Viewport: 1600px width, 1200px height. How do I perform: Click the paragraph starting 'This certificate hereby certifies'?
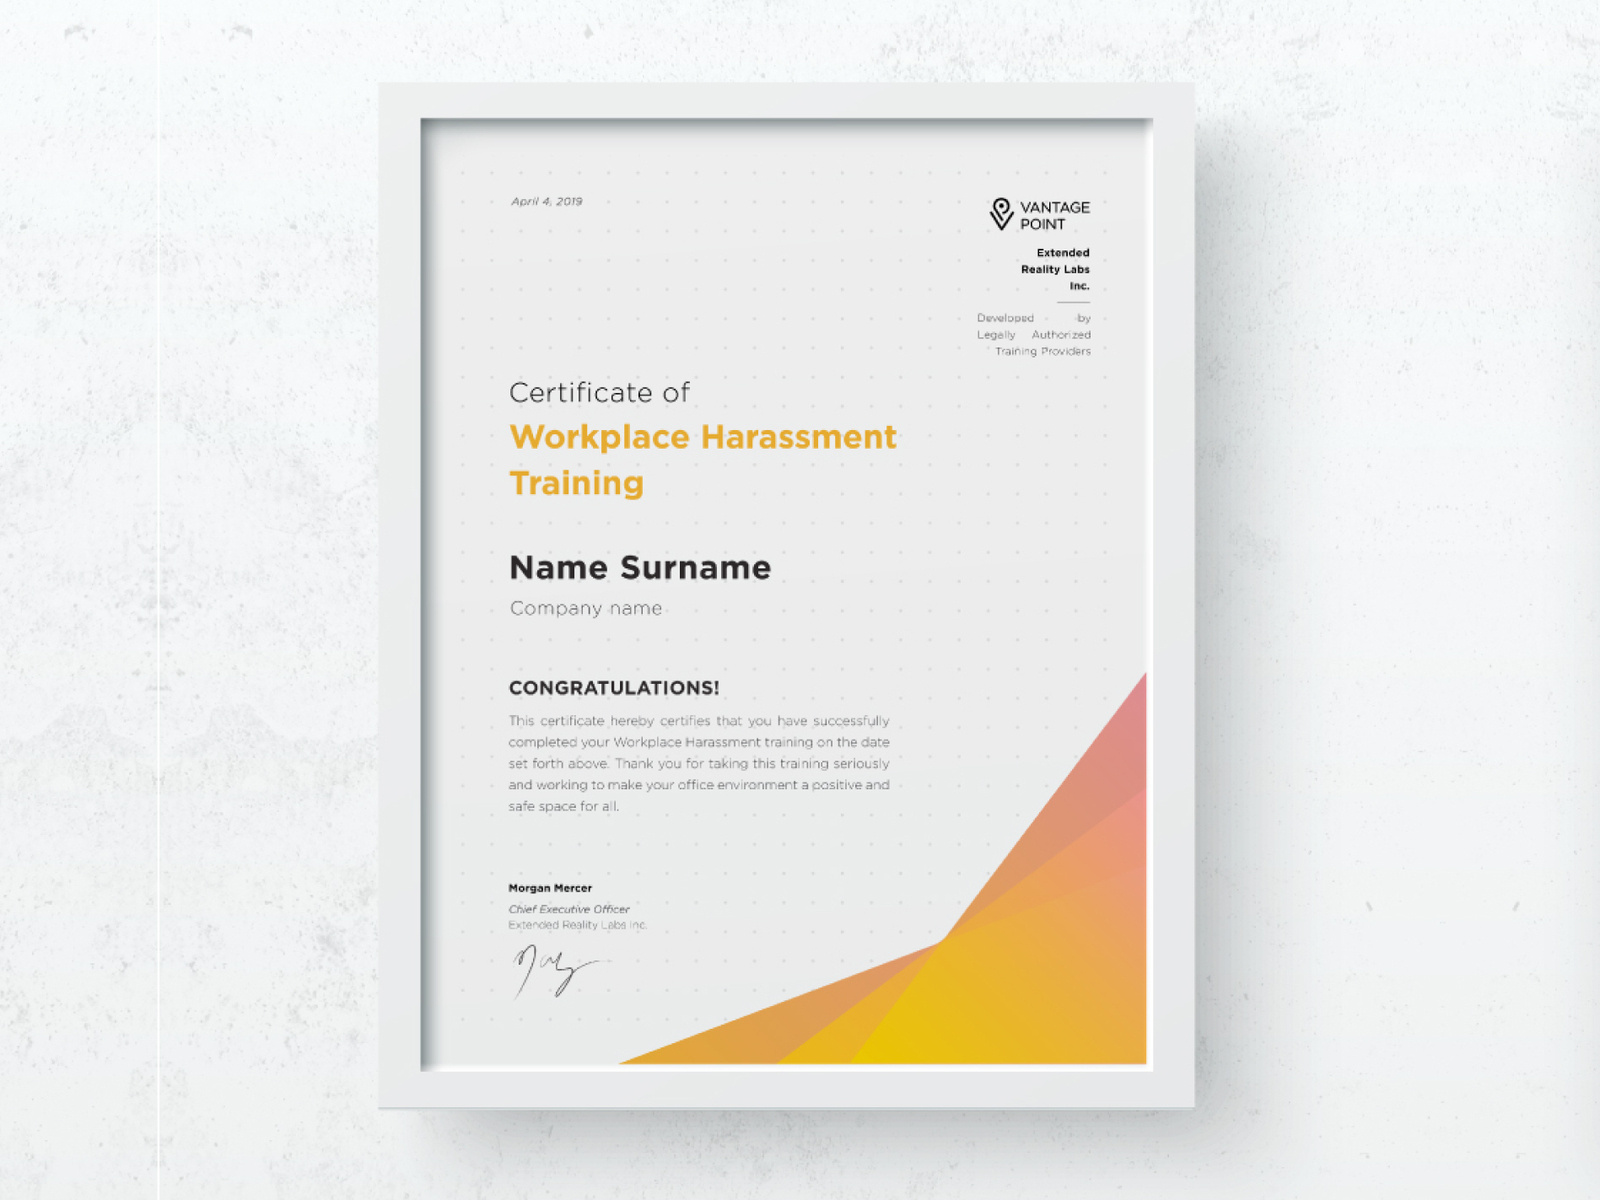point(699,763)
